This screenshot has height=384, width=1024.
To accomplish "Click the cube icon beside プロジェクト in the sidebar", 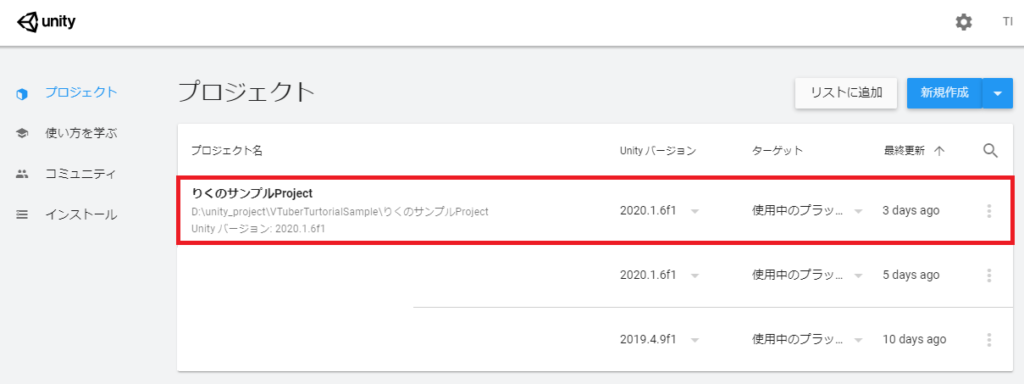I will click(22, 93).
